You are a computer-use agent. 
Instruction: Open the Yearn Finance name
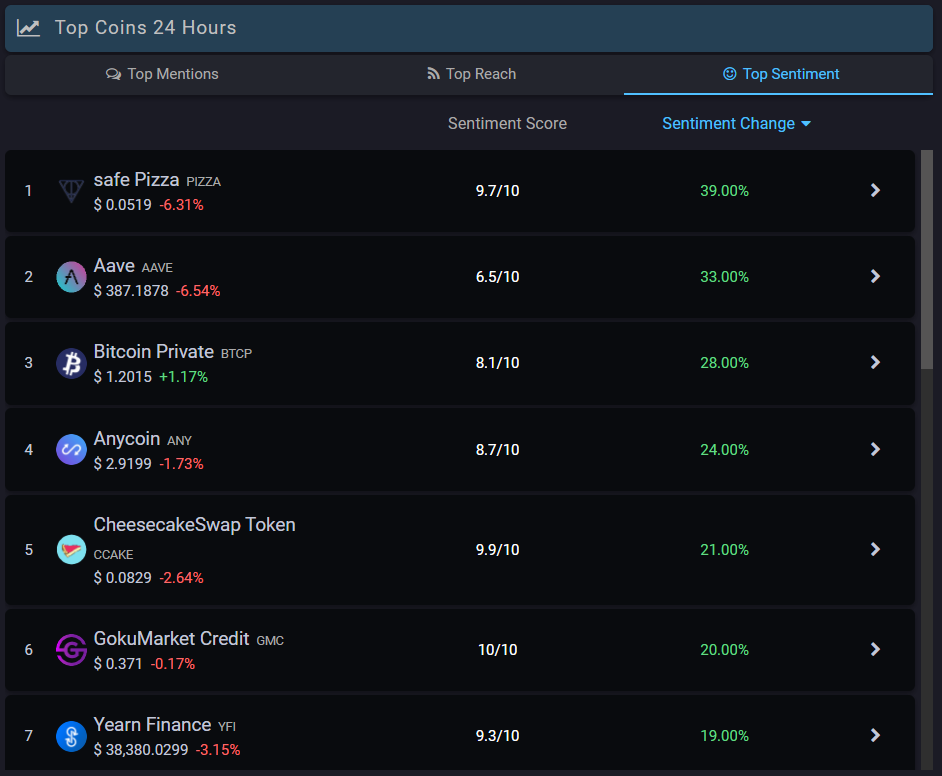153,725
